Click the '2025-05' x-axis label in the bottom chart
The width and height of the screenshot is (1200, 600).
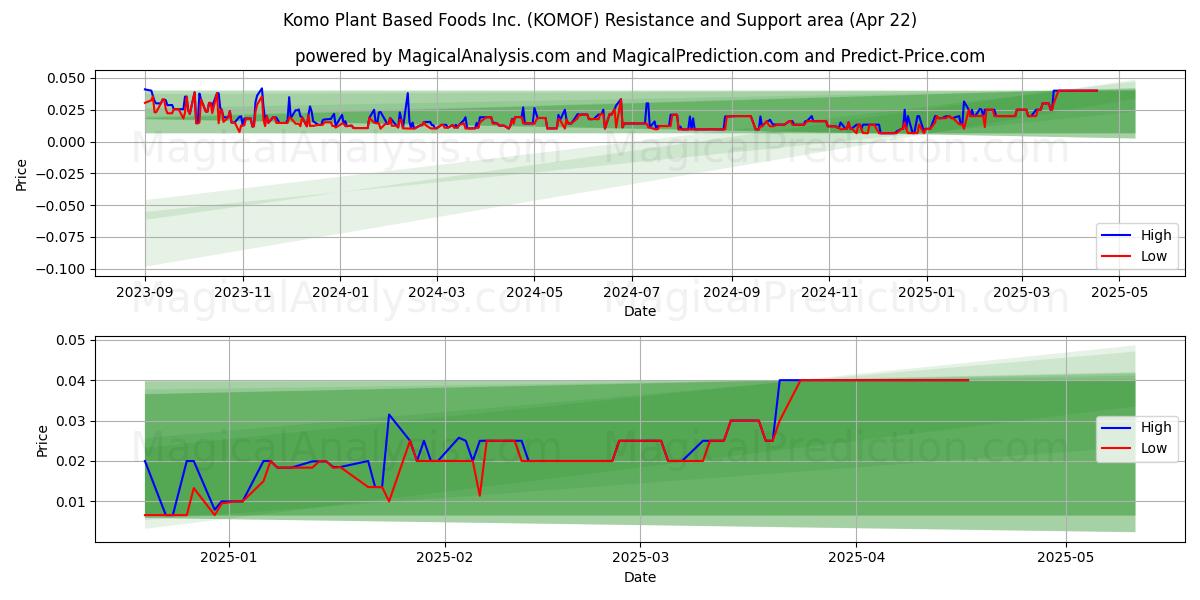click(x=1065, y=558)
